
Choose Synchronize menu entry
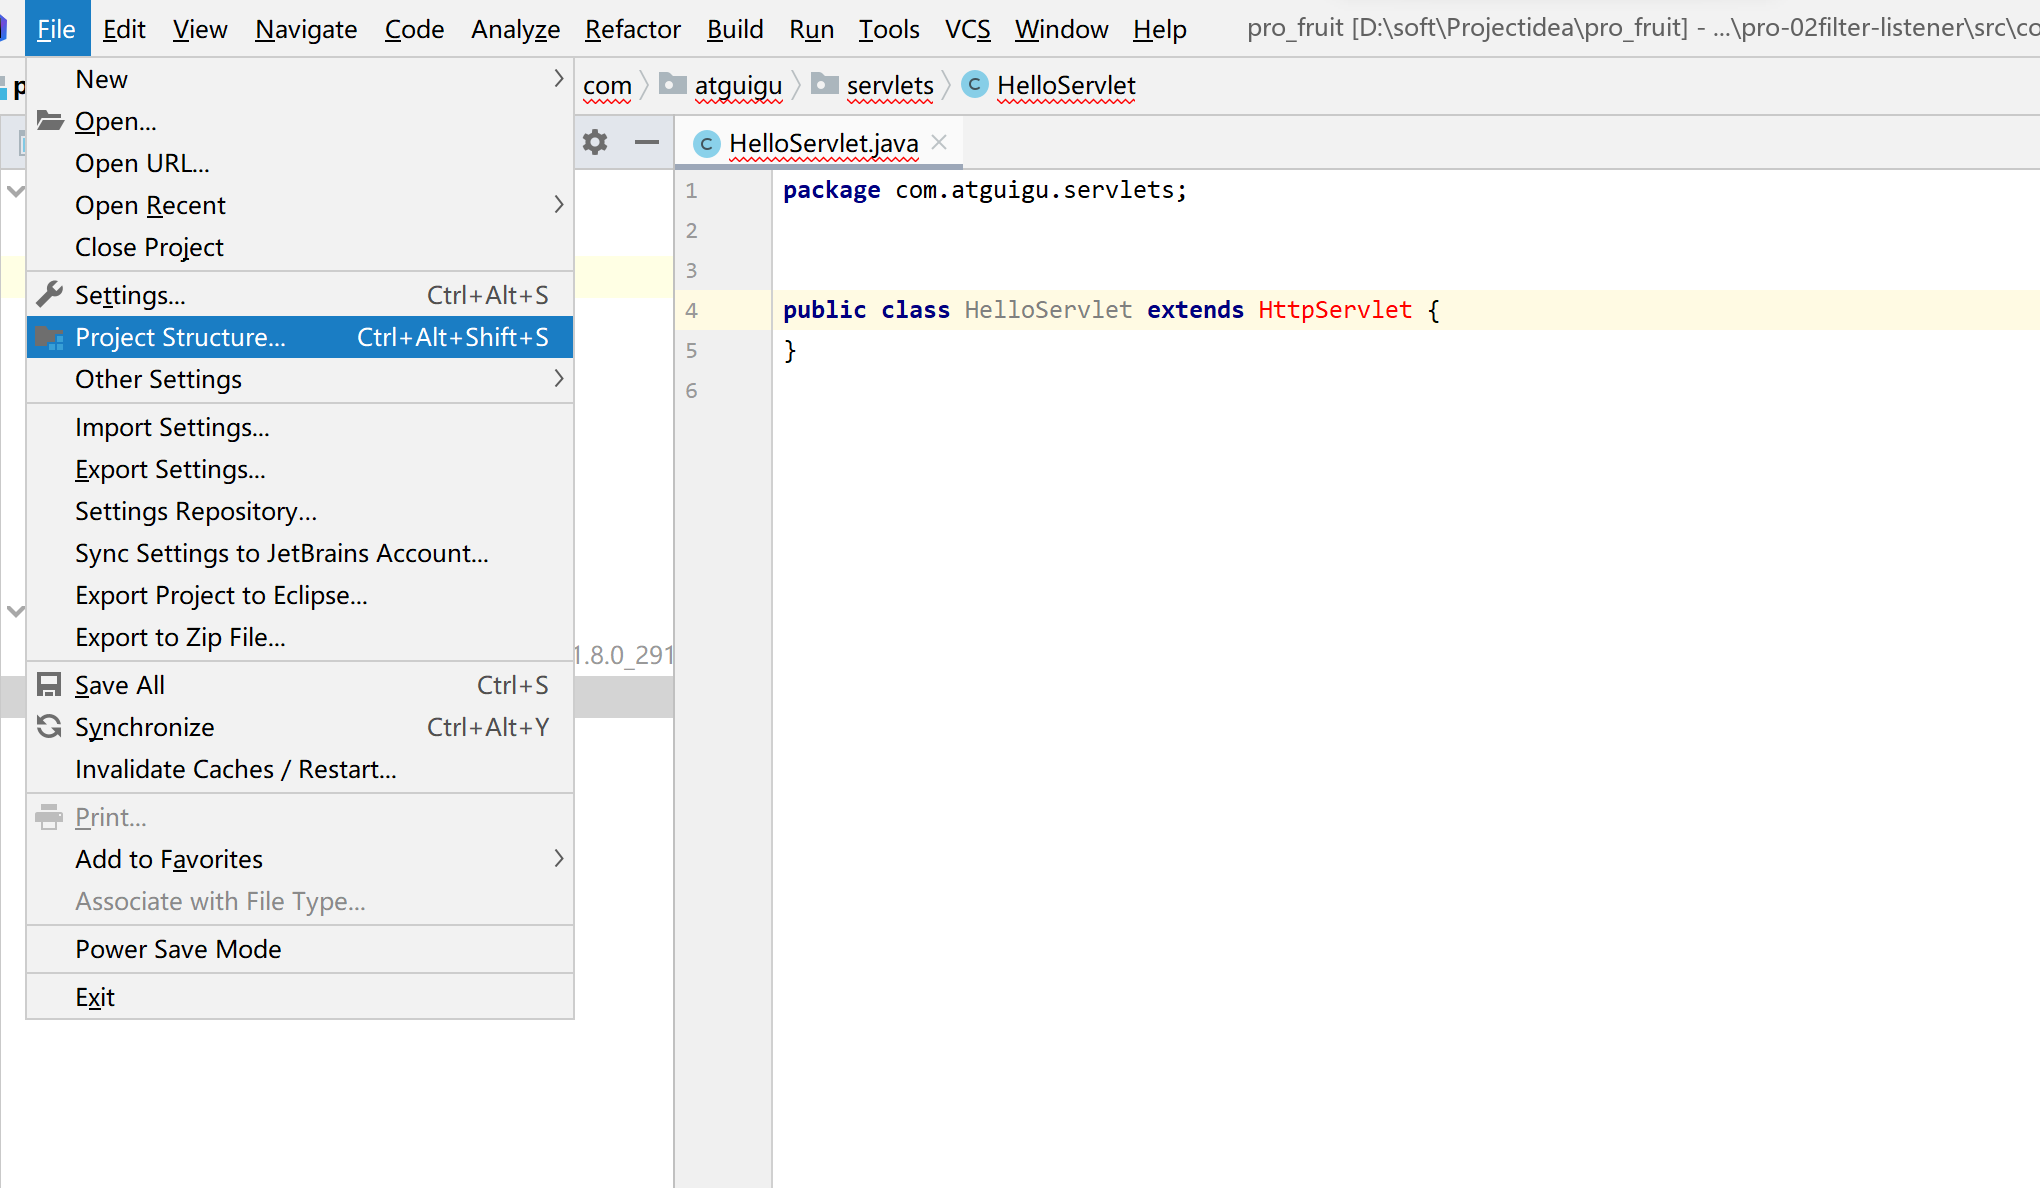300,727
